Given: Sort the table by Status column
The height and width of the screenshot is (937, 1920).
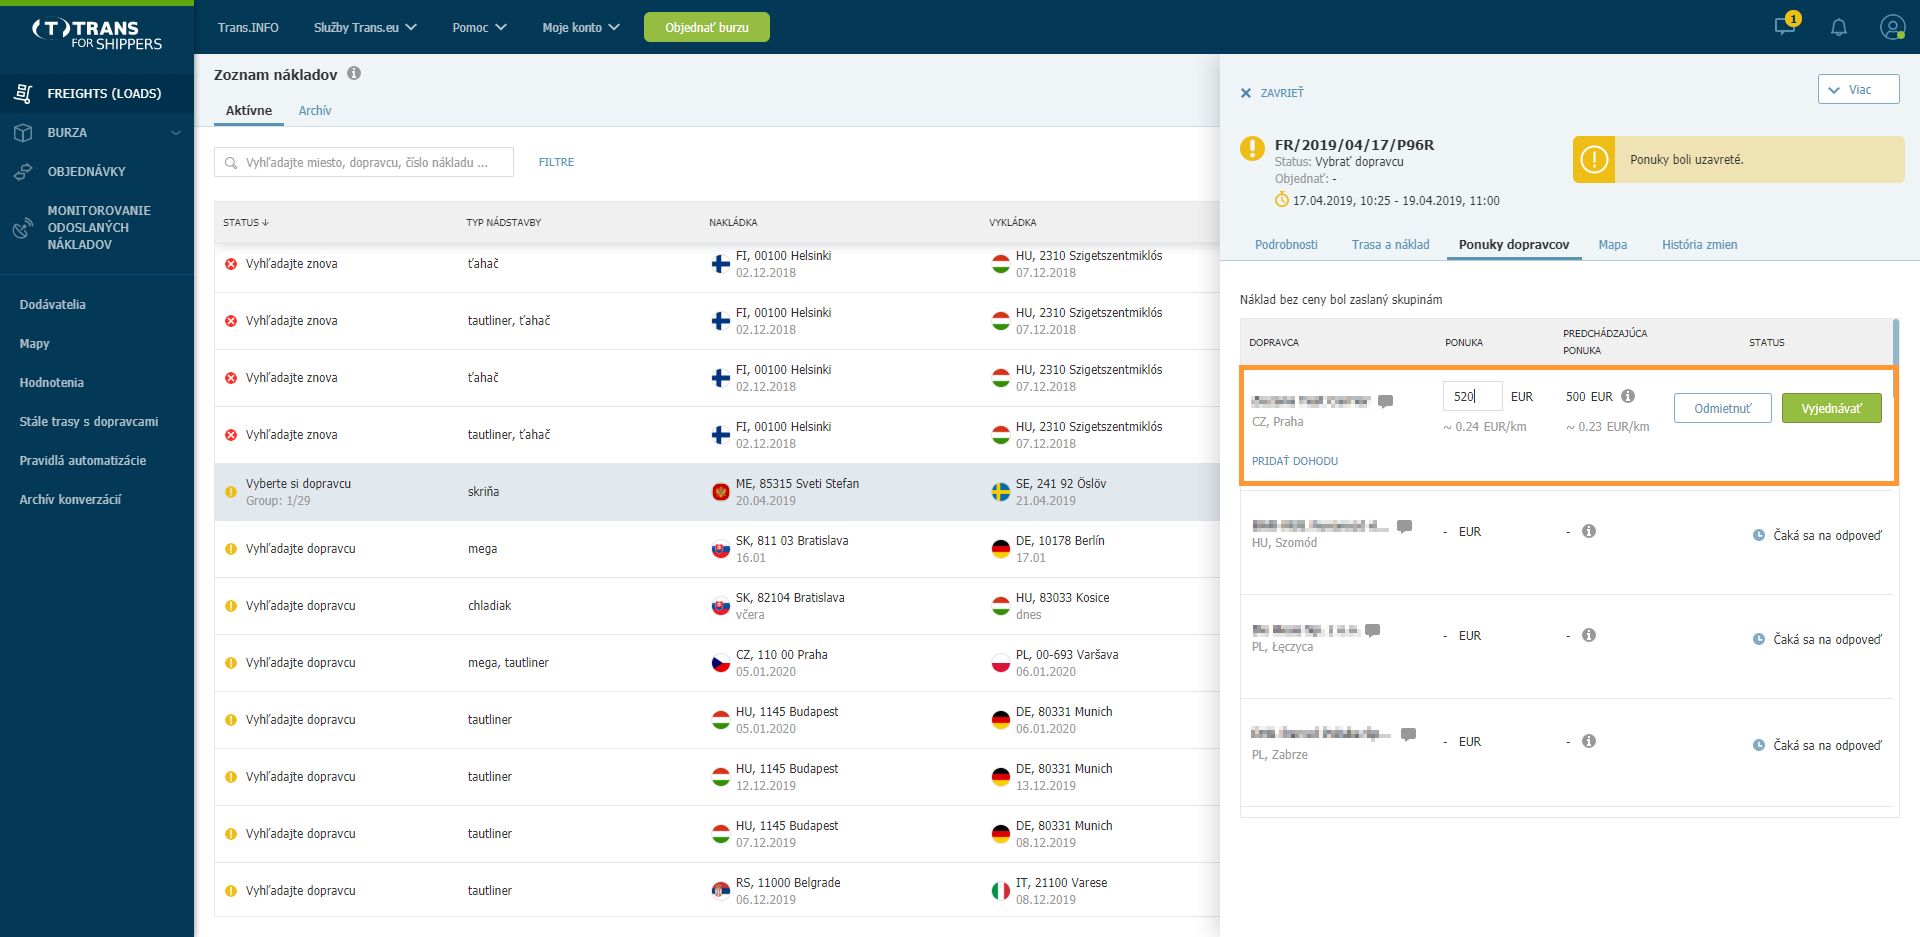Looking at the screenshot, I should [x=246, y=222].
